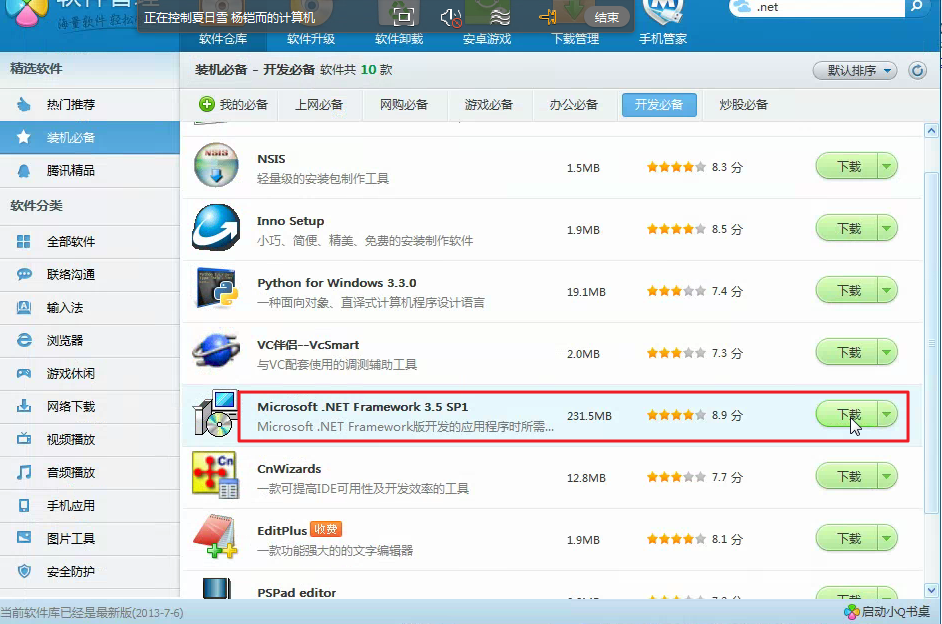Click the wavy smoothness icon in control bar
This screenshot has height=624, width=942.
[x=499, y=17]
